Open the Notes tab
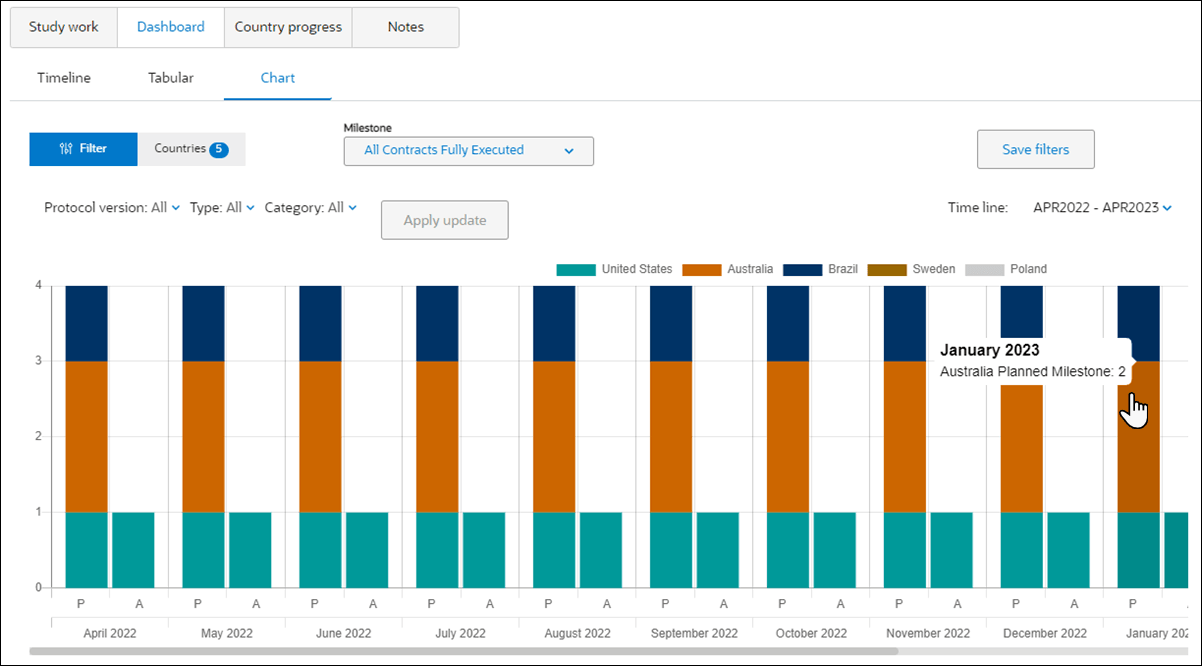The width and height of the screenshot is (1202, 666). [405, 27]
